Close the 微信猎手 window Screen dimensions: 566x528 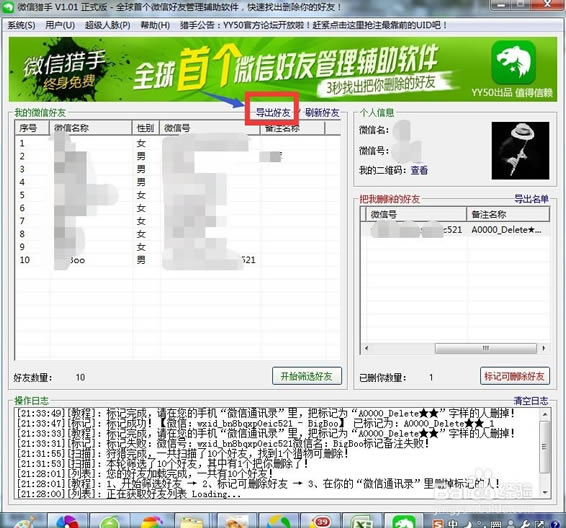[x=547, y=4]
